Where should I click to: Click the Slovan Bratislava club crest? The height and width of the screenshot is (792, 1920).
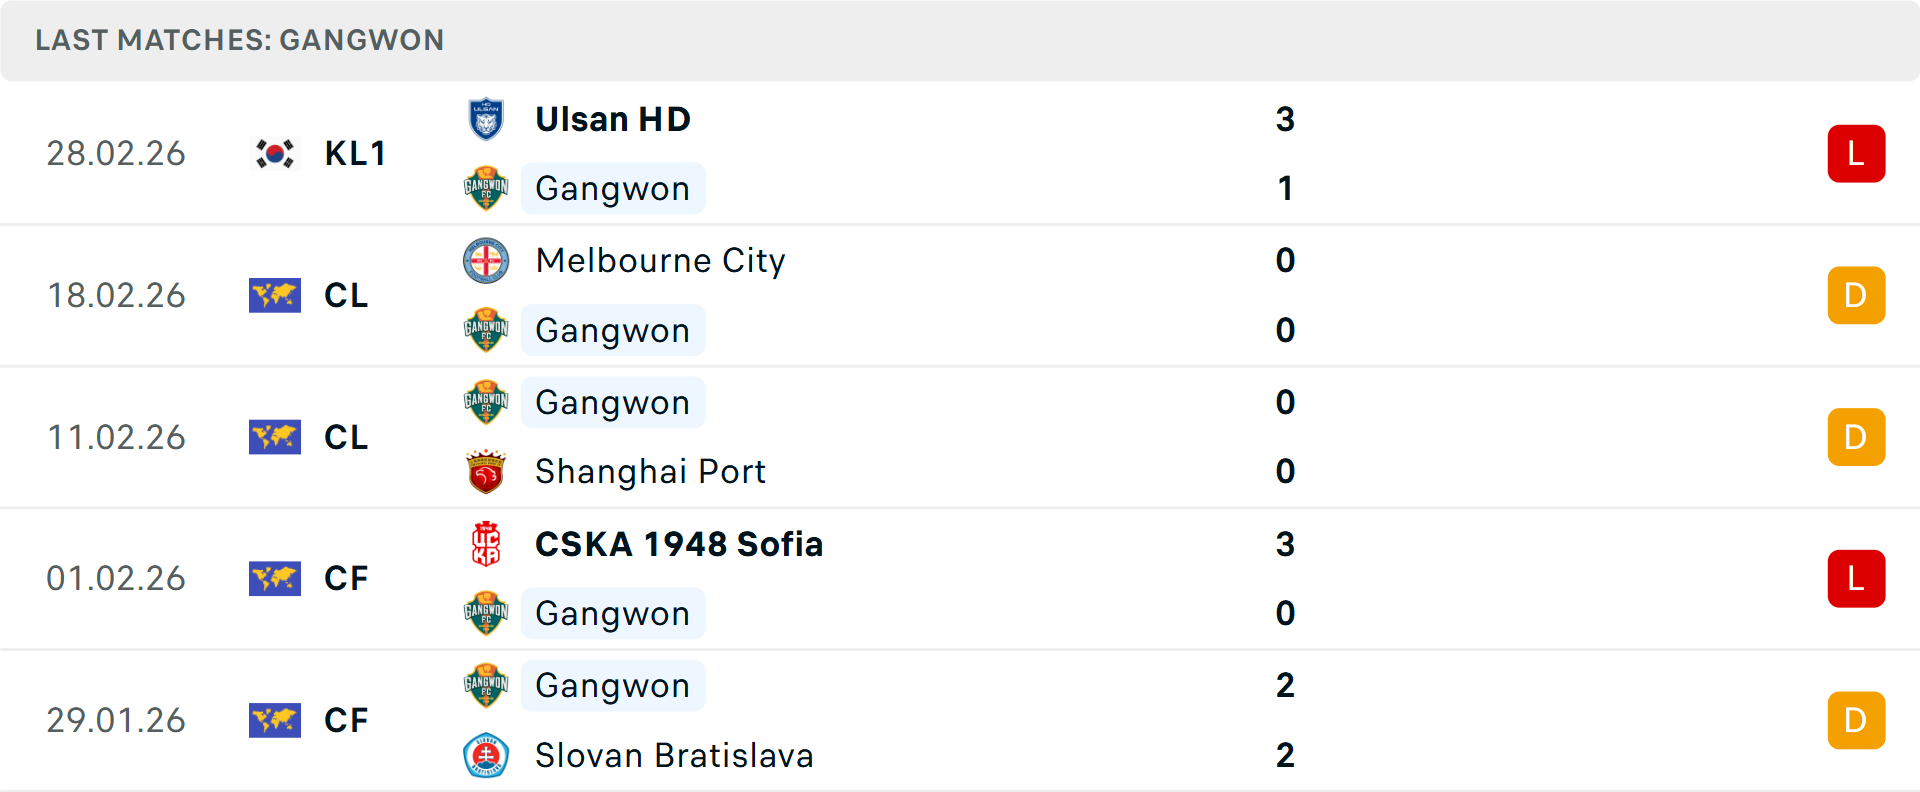486,756
